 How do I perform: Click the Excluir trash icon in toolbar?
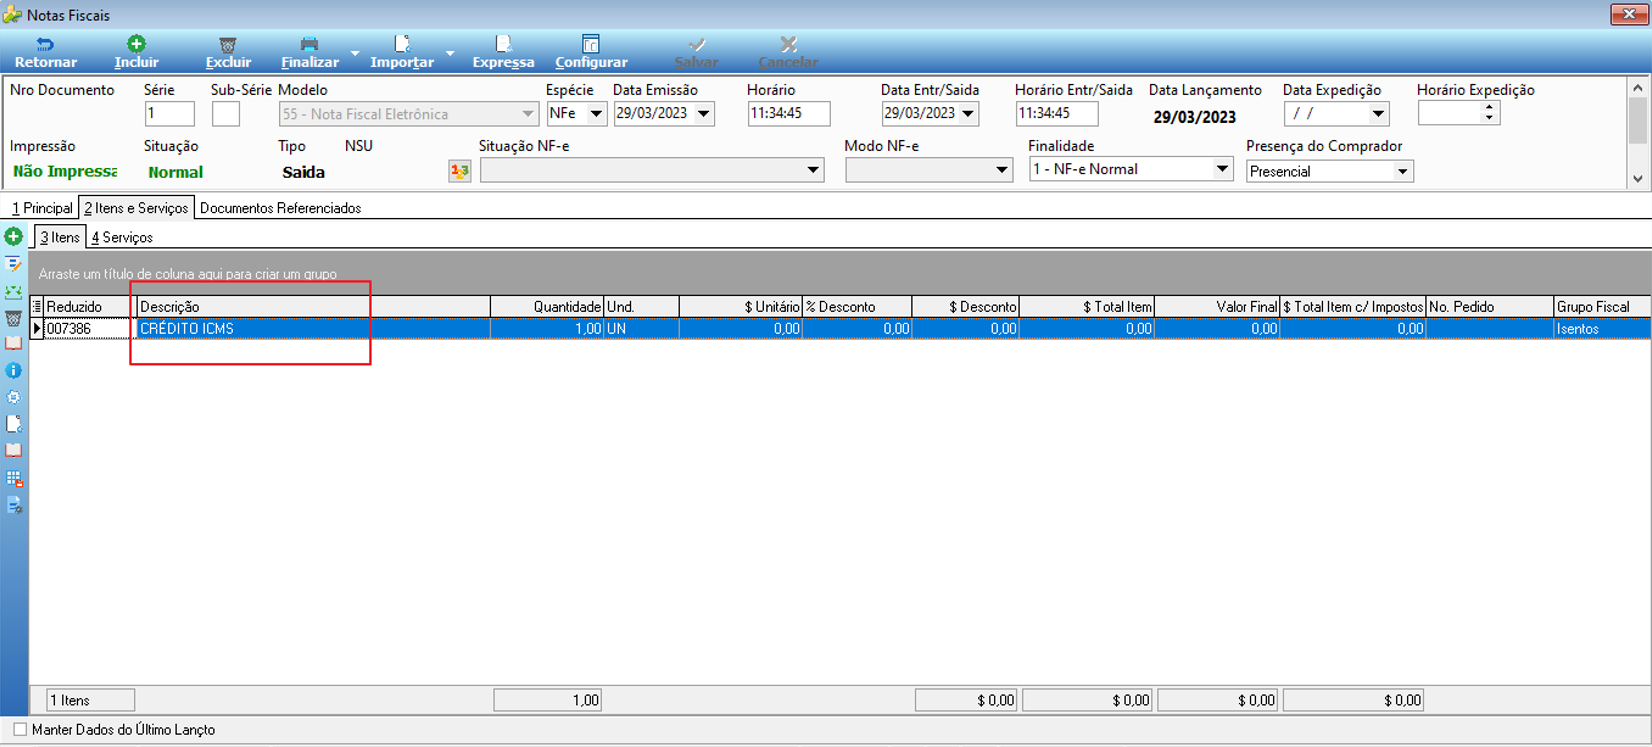228,45
